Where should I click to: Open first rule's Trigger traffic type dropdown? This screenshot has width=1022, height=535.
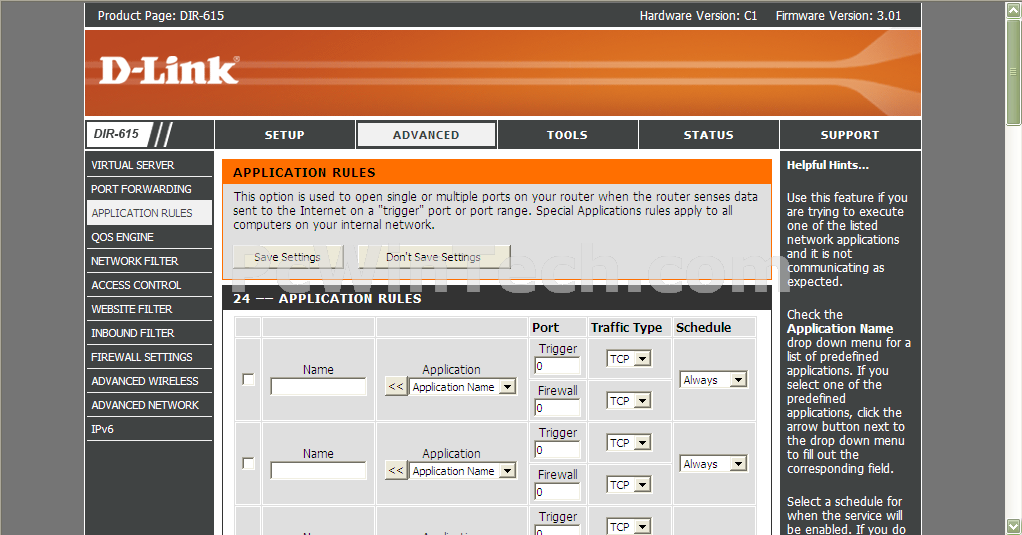pyautogui.click(x=629, y=359)
